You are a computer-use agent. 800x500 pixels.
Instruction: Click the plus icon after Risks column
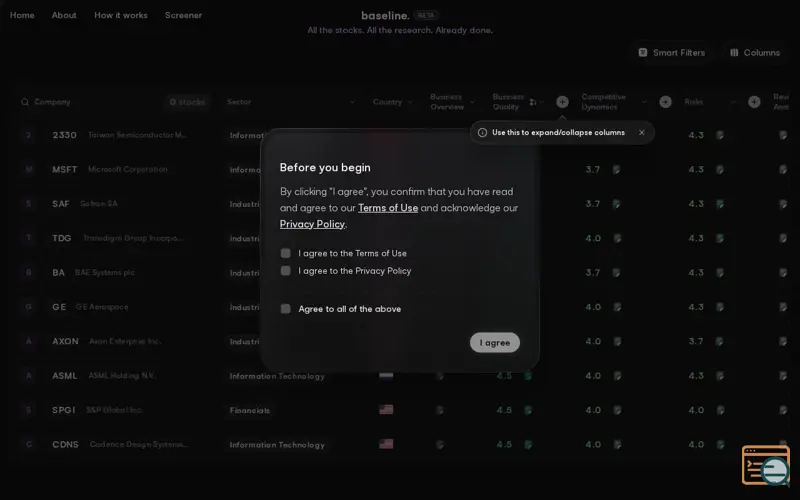pyautogui.click(x=754, y=102)
